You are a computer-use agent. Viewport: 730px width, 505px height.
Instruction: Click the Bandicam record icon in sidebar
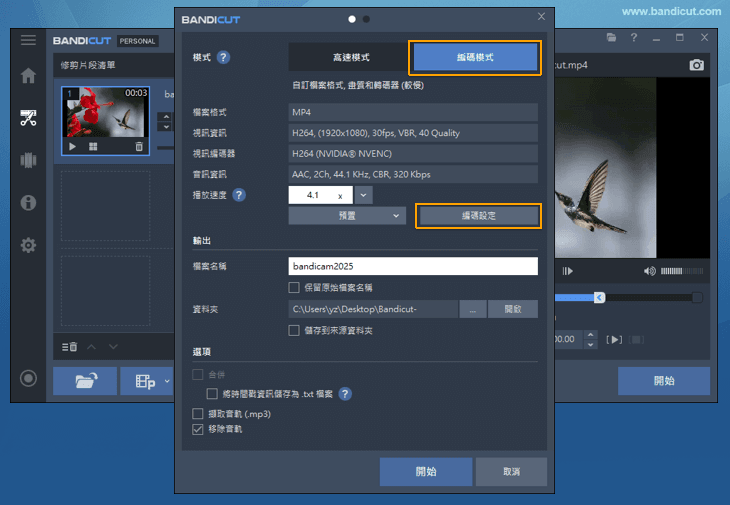[28, 378]
